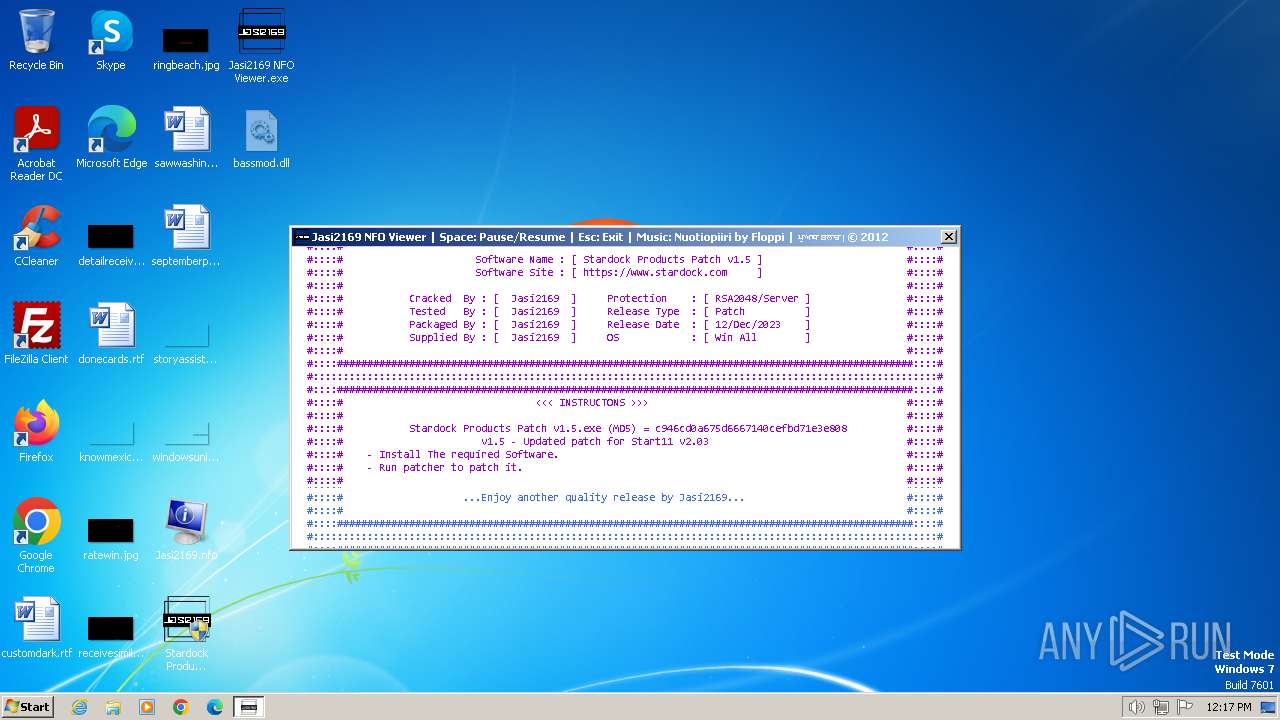Open Internet Explorer from taskbar
Viewport: 1280px width, 720px height.
click(x=79, y=707)
